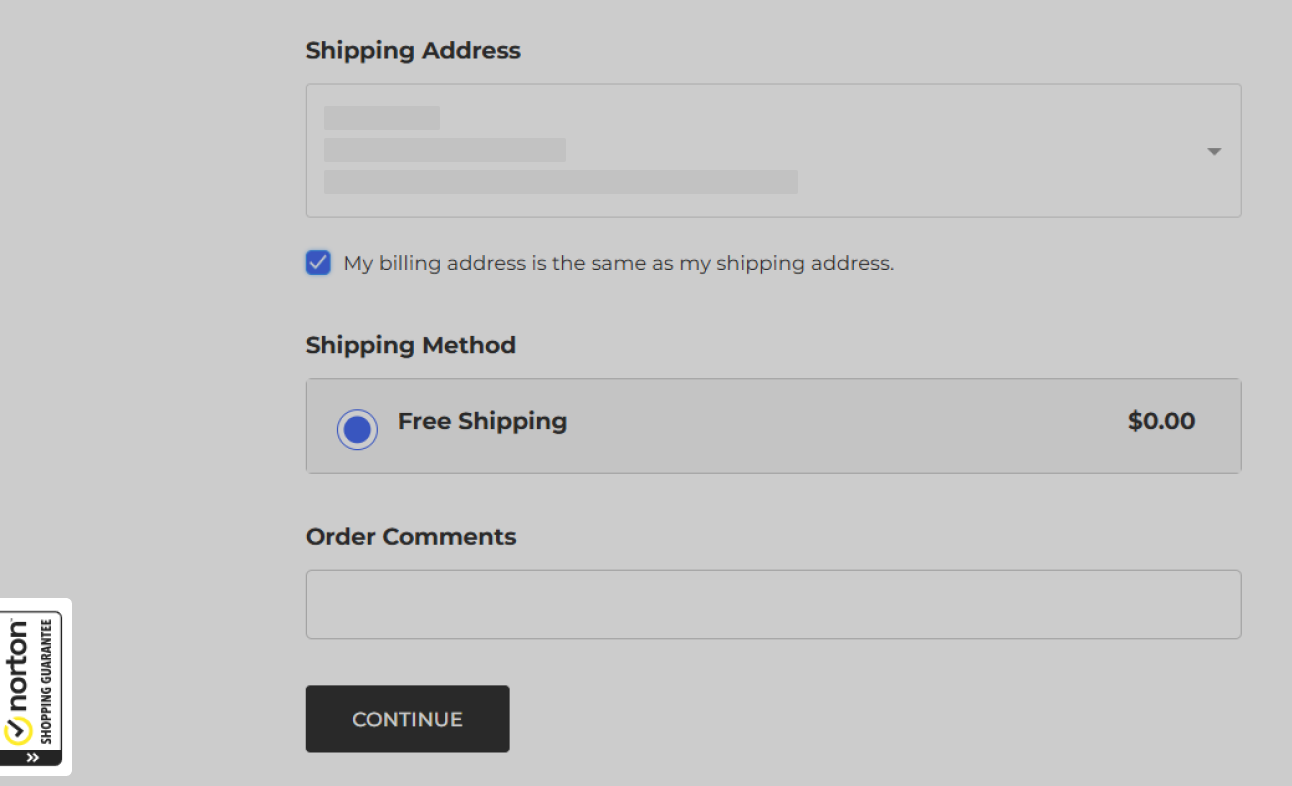Click the longest placeholder line in the address box
1292x786 pixels.
coord(561,182)
